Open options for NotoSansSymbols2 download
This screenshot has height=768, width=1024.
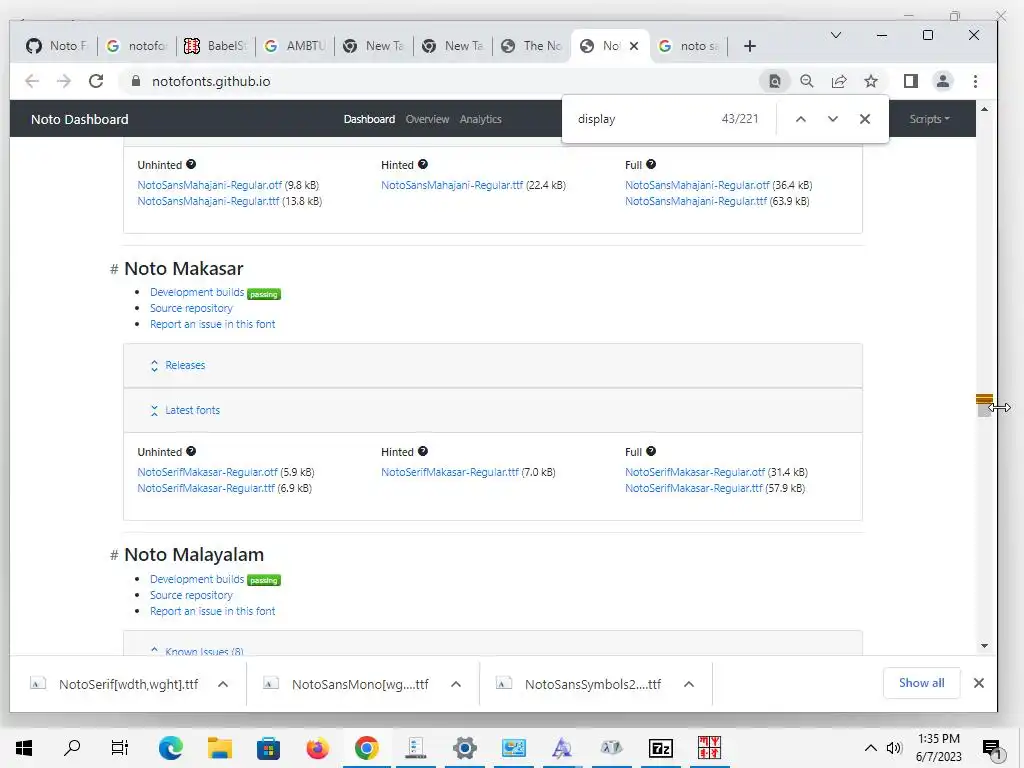tap(688, 684)
